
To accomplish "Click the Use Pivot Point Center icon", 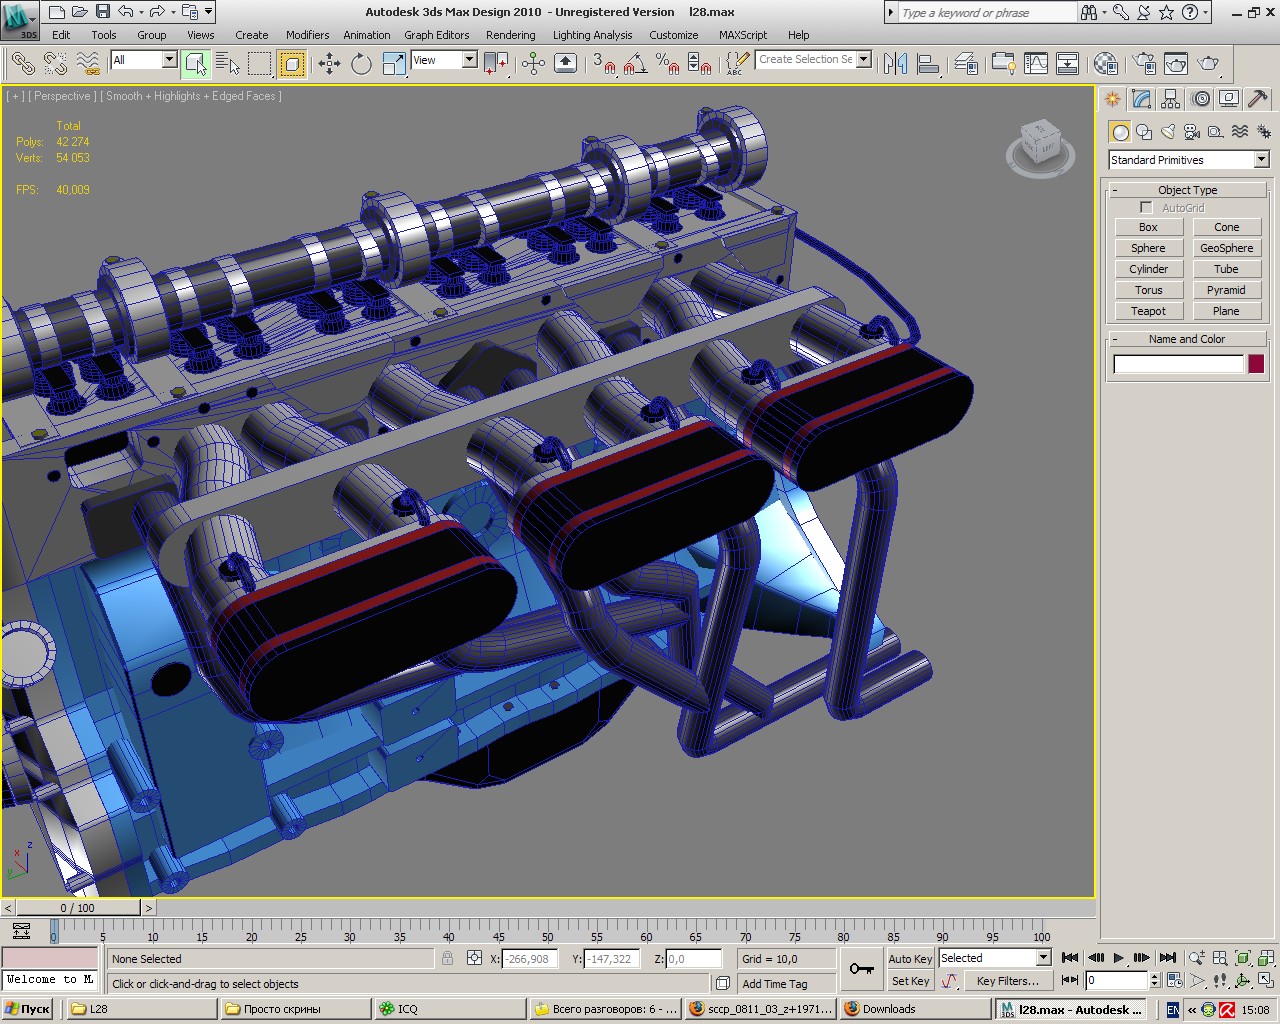I will tap(496, 64).
